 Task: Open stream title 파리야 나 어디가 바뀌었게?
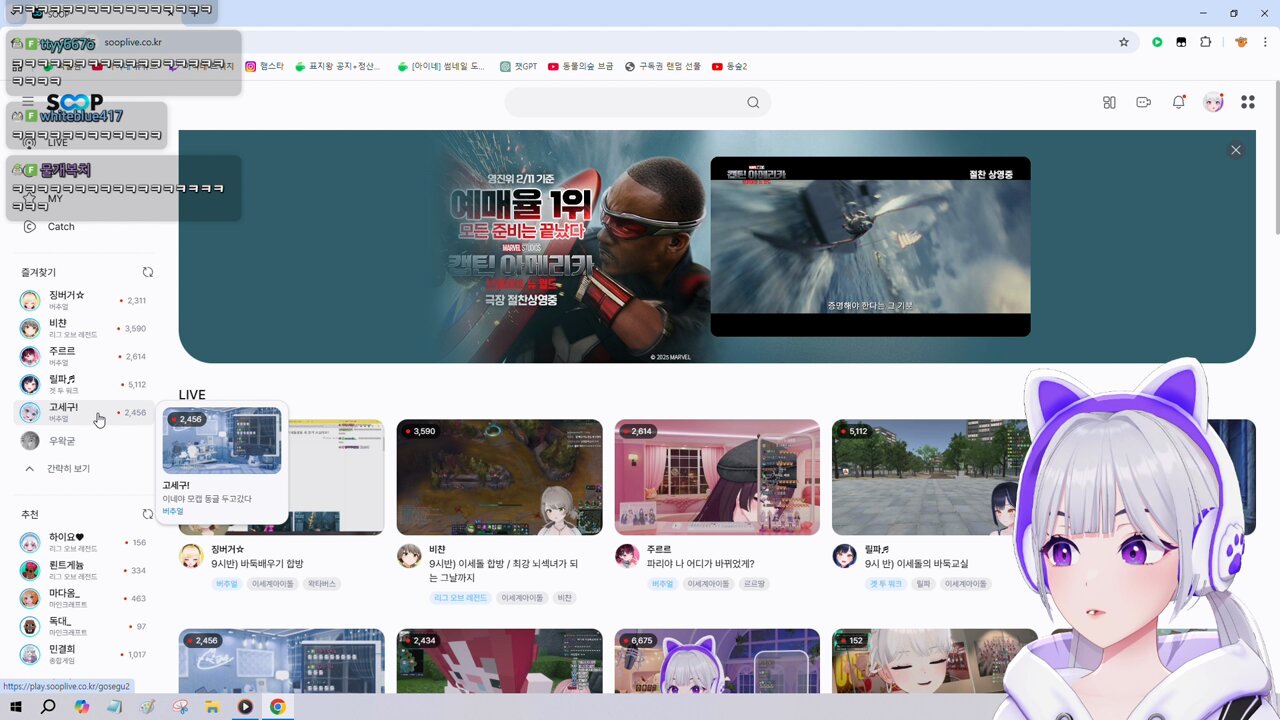[x=700, y=564]
